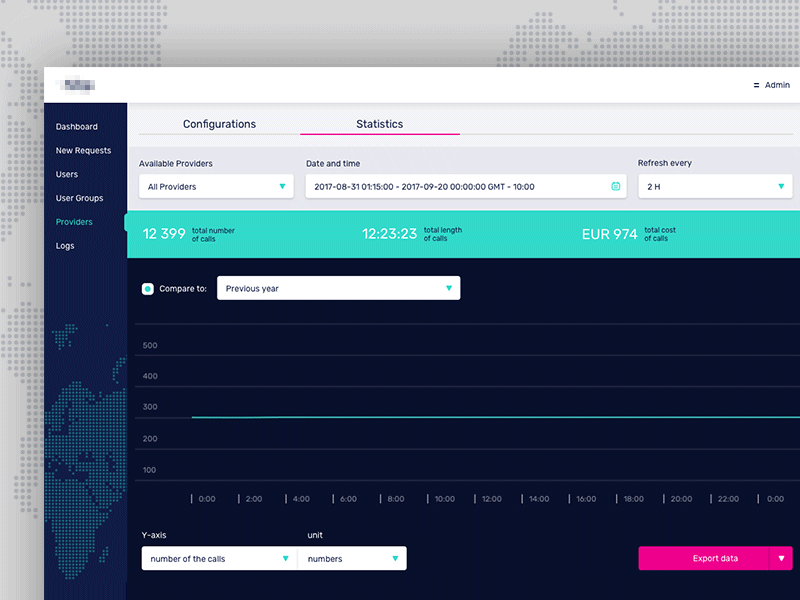Switch to the Configurations tab
Screen dimensions: 800x600
pos(218,124)
